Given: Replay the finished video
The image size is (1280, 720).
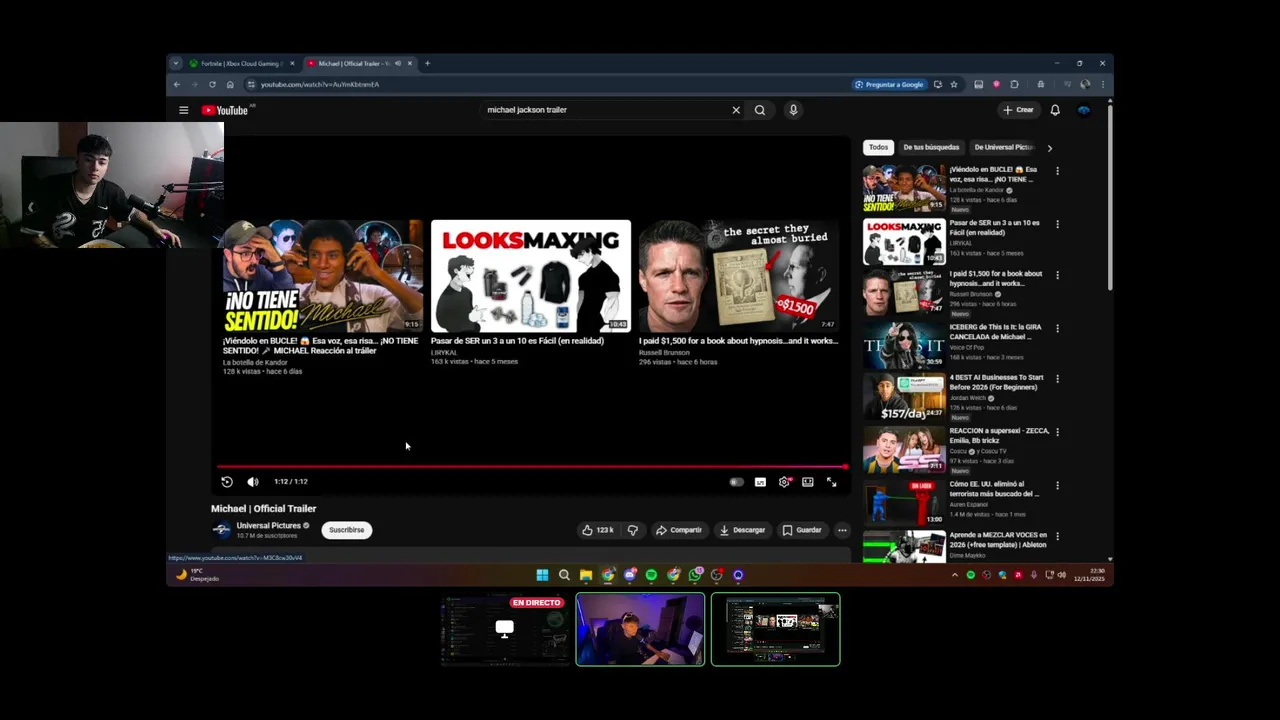Looking at the screenshot, I should pos(227,482).
